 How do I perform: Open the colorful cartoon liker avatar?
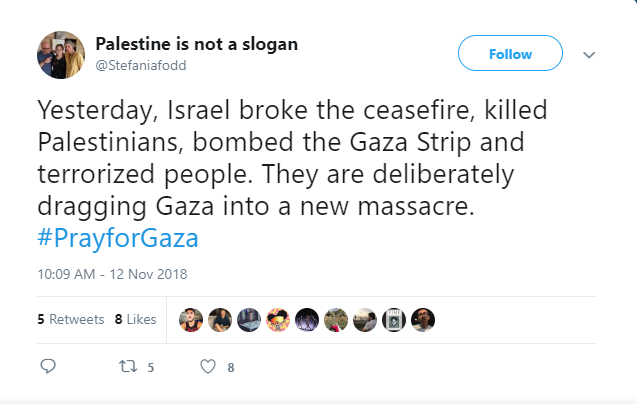[278, 320]
